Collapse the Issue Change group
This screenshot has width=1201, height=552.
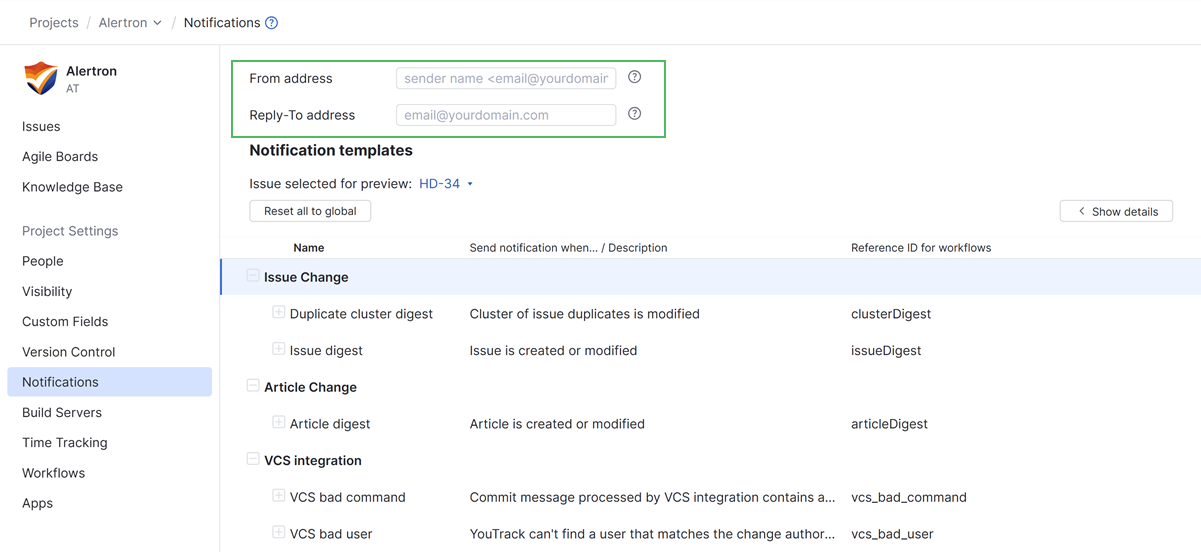click(253, 276)
